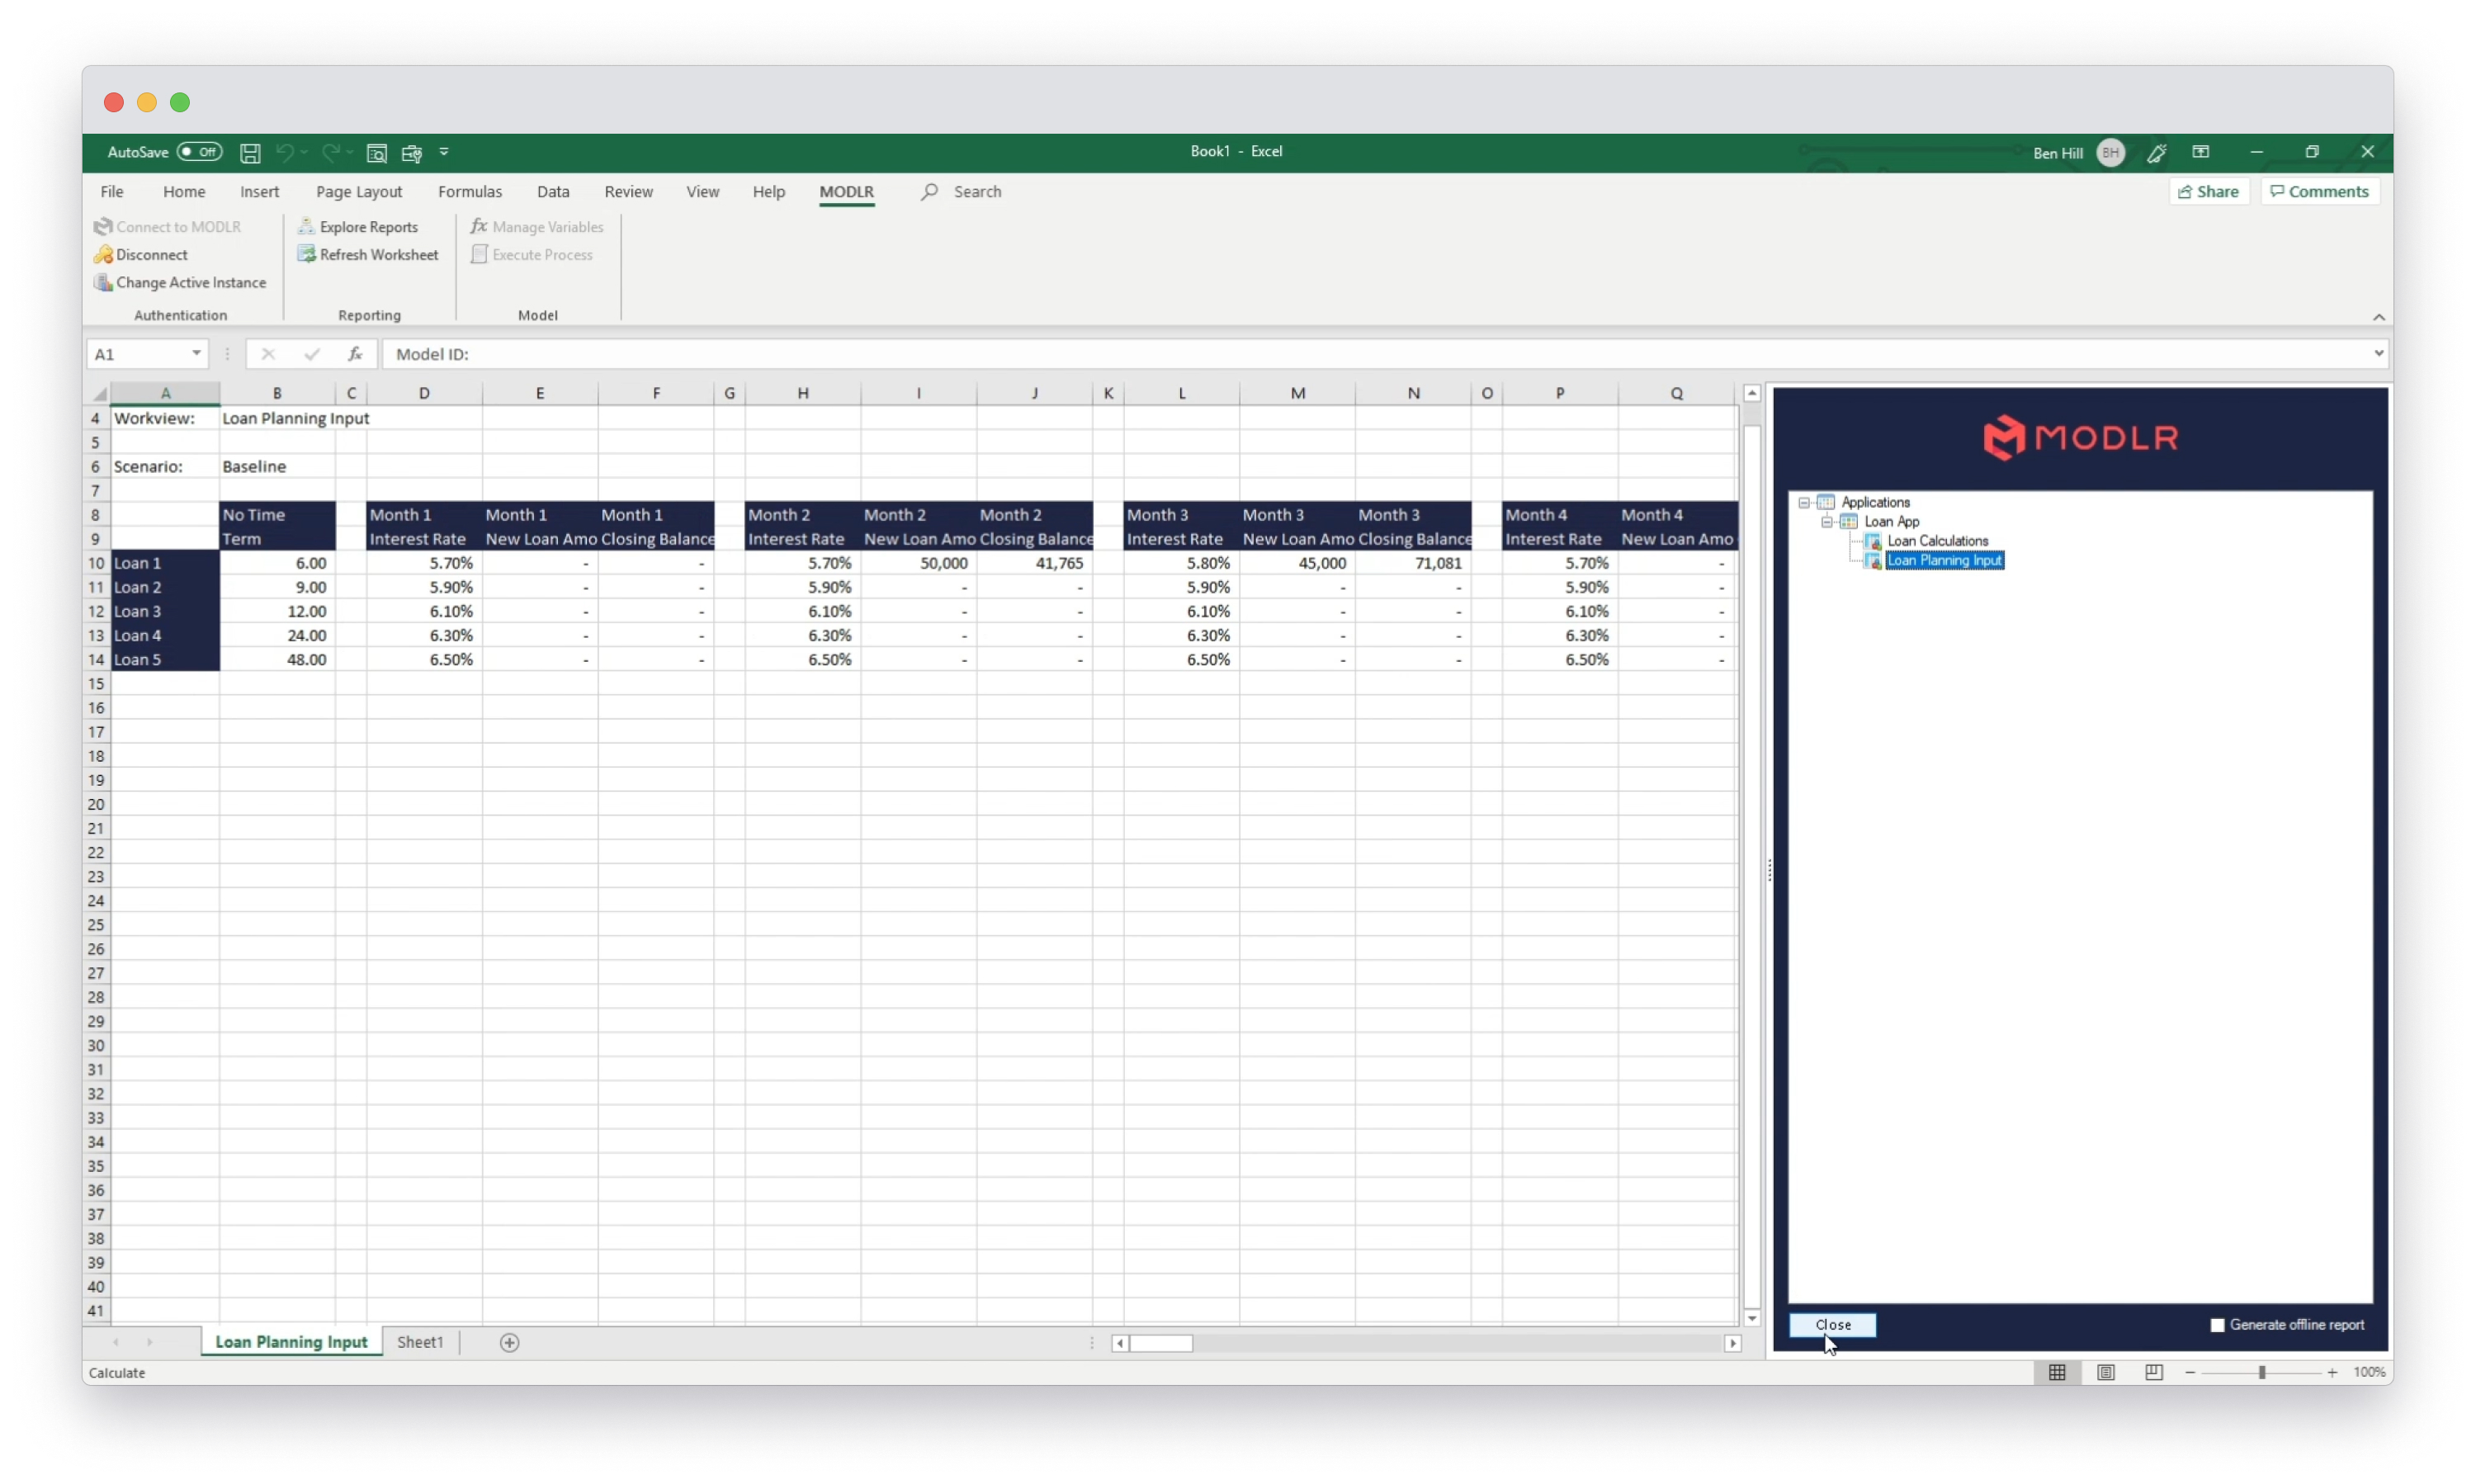Expand the formula bar with its arrow
The width and height of the screenshot is (2476, 1484).
[2378, 353]
